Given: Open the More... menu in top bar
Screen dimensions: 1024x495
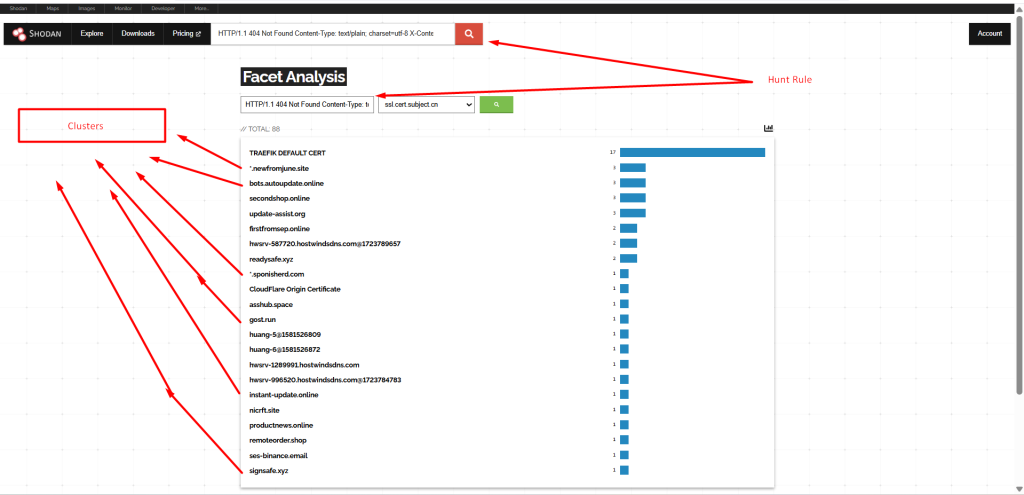Looking at the screenshot, I should [x=202, y=8].
